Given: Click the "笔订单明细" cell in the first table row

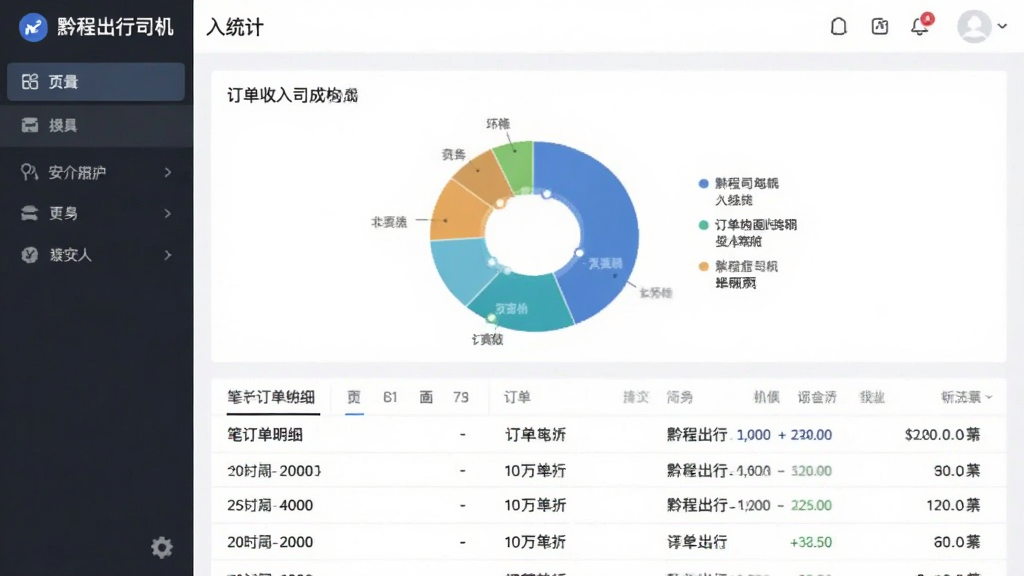Looking at the screenshot, I should 264,435.
